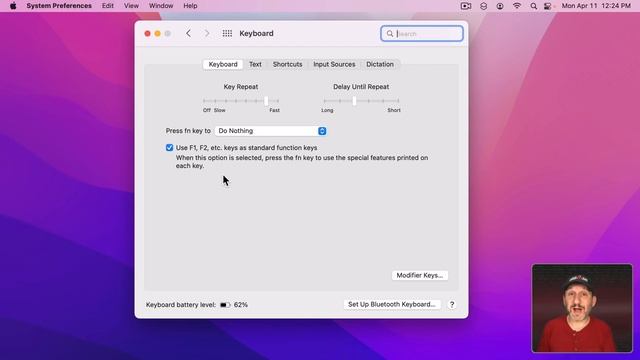Open the Edit menu
640x360 pixels.
[x=108, y=6]
